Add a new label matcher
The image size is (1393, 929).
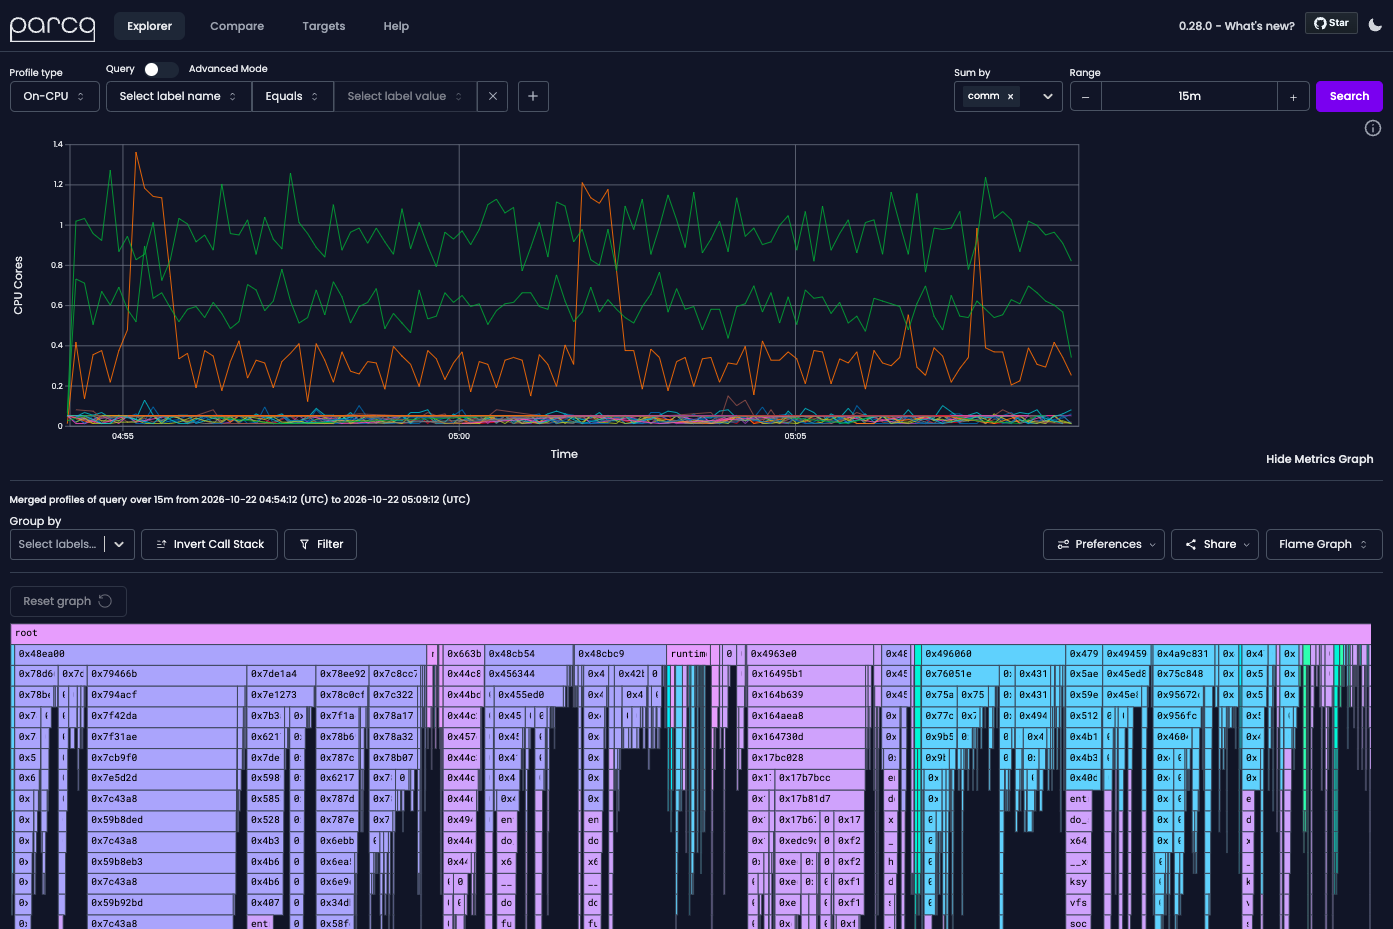[533, 96]
